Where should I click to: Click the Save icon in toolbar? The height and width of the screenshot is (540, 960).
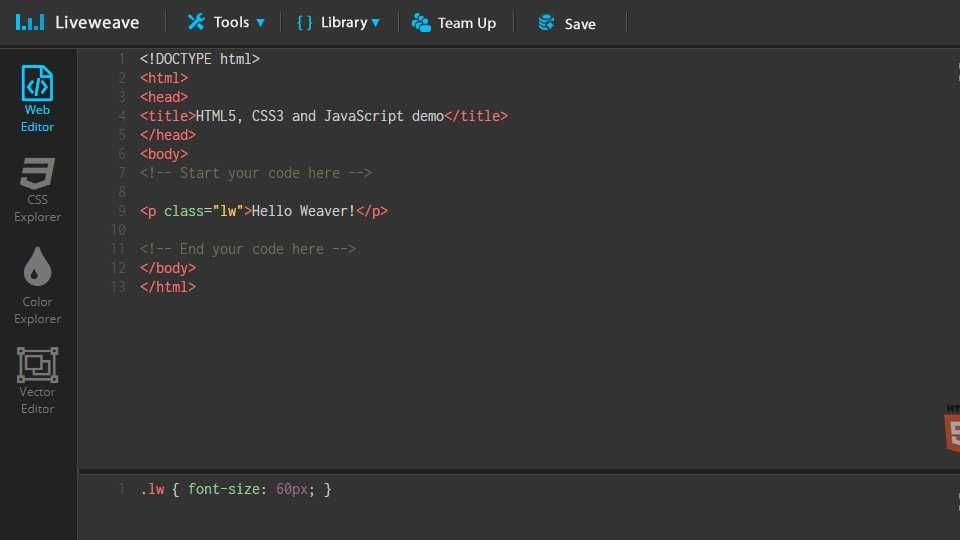546,23
